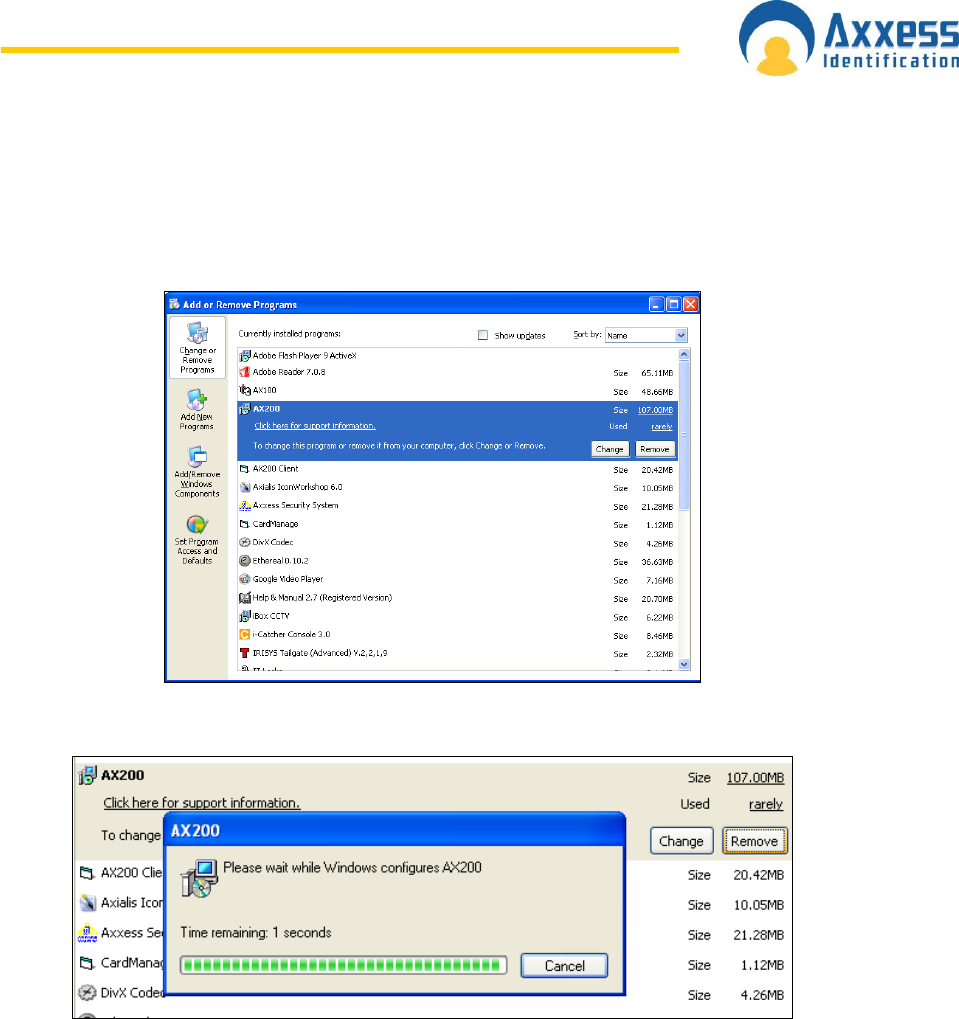Click 20.42MB value in lower screenshot

pyautogui.click(x=758, y=875)
